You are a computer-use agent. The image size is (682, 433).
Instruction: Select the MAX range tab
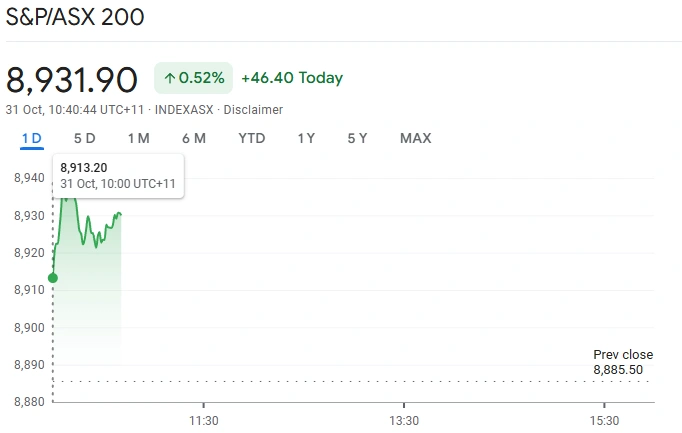[x=415, y=138]
